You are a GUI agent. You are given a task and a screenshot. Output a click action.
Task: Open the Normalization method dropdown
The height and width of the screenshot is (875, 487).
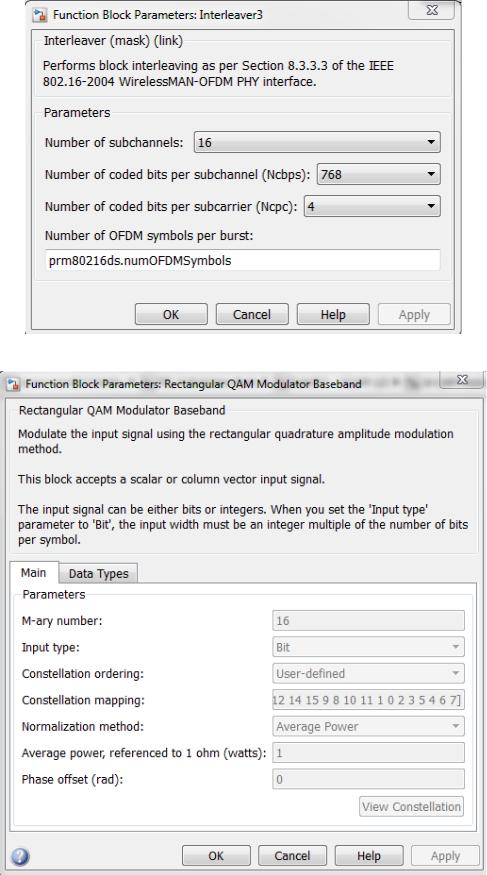point(368,727)
